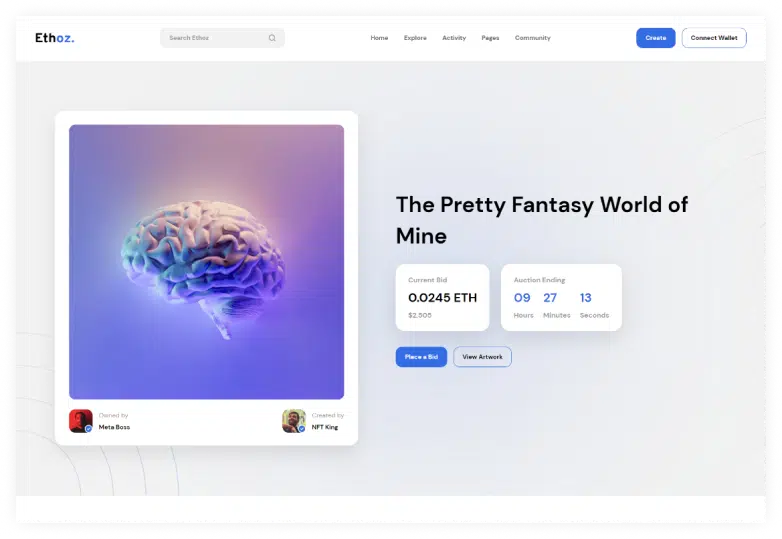Go to the Activity page
782x539 pixels.
(454, 38)
